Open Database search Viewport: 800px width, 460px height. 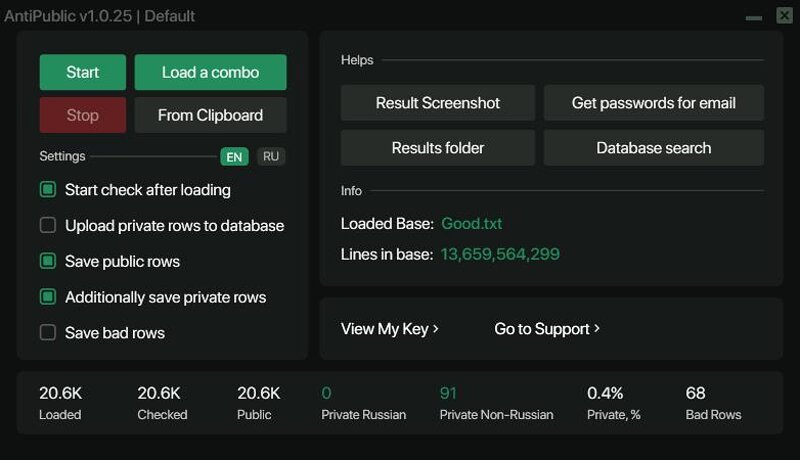click(x=654, y=148)
